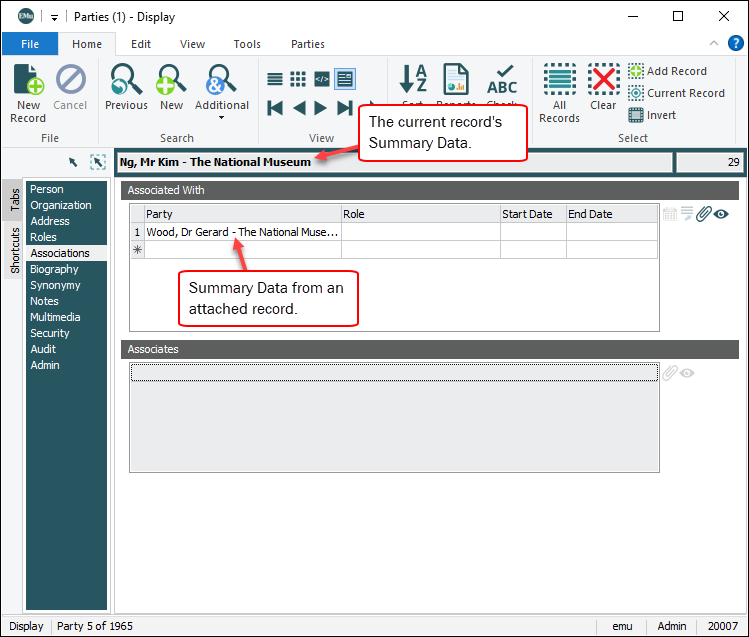
Task: Expand the Additional search dropdown
Action: [221, 117]
